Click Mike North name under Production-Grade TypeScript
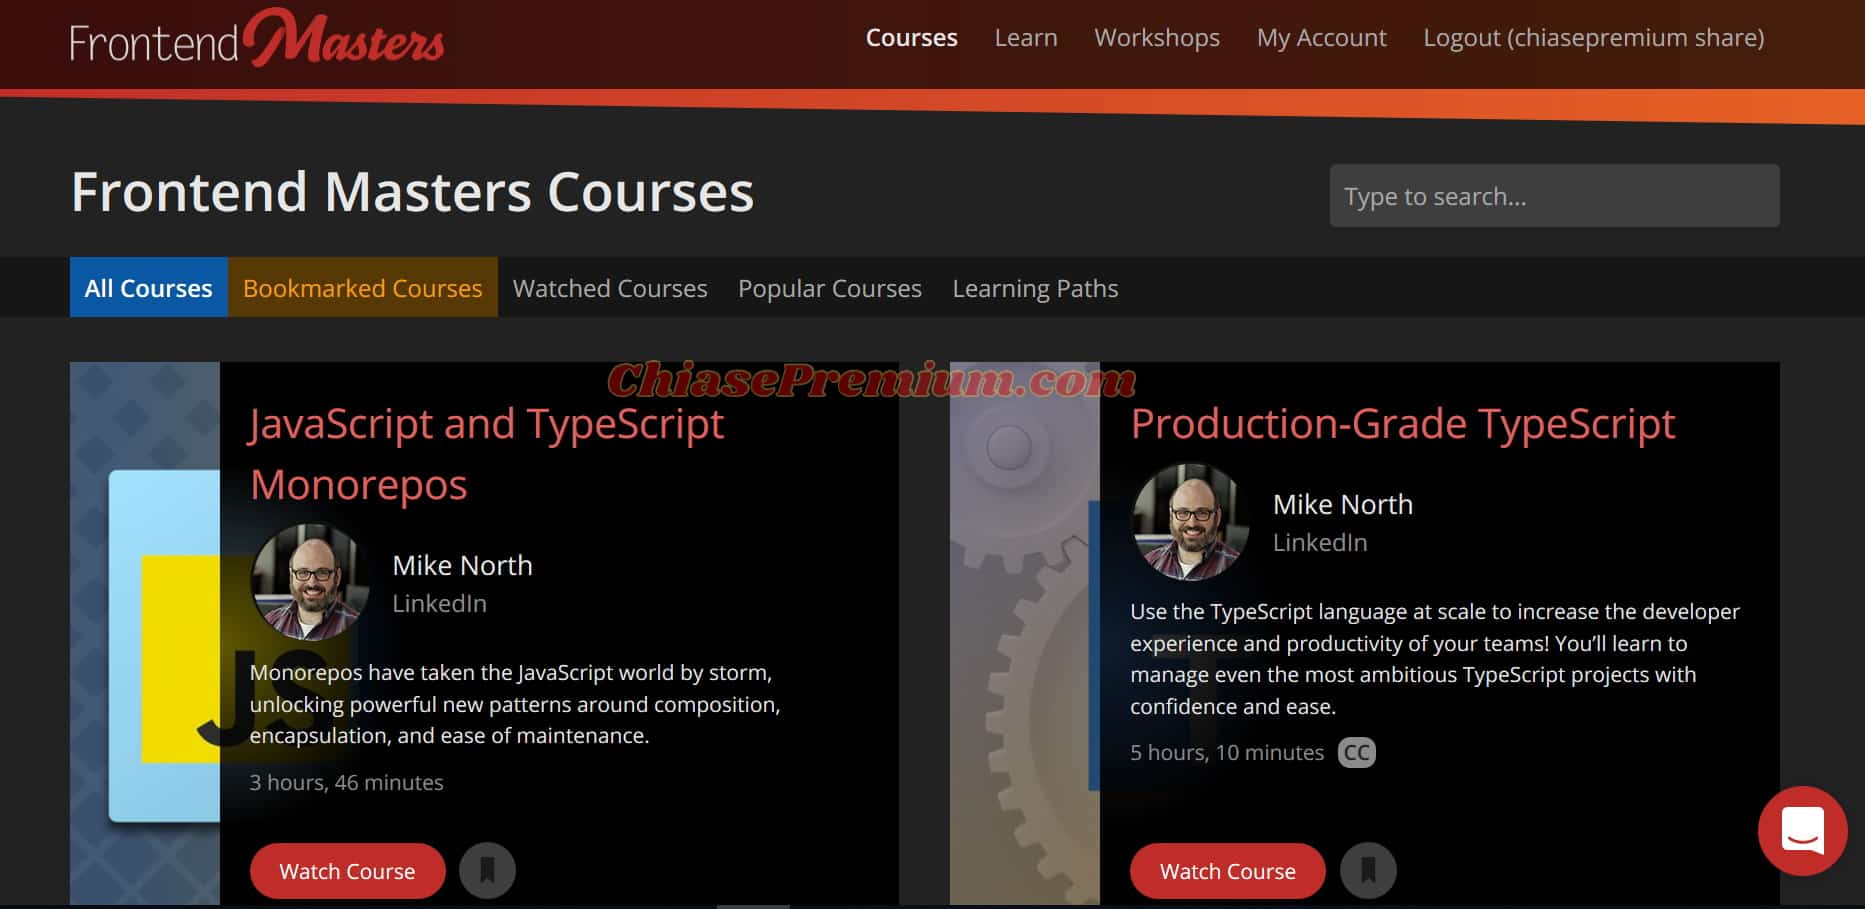 tap(1343, 504)
